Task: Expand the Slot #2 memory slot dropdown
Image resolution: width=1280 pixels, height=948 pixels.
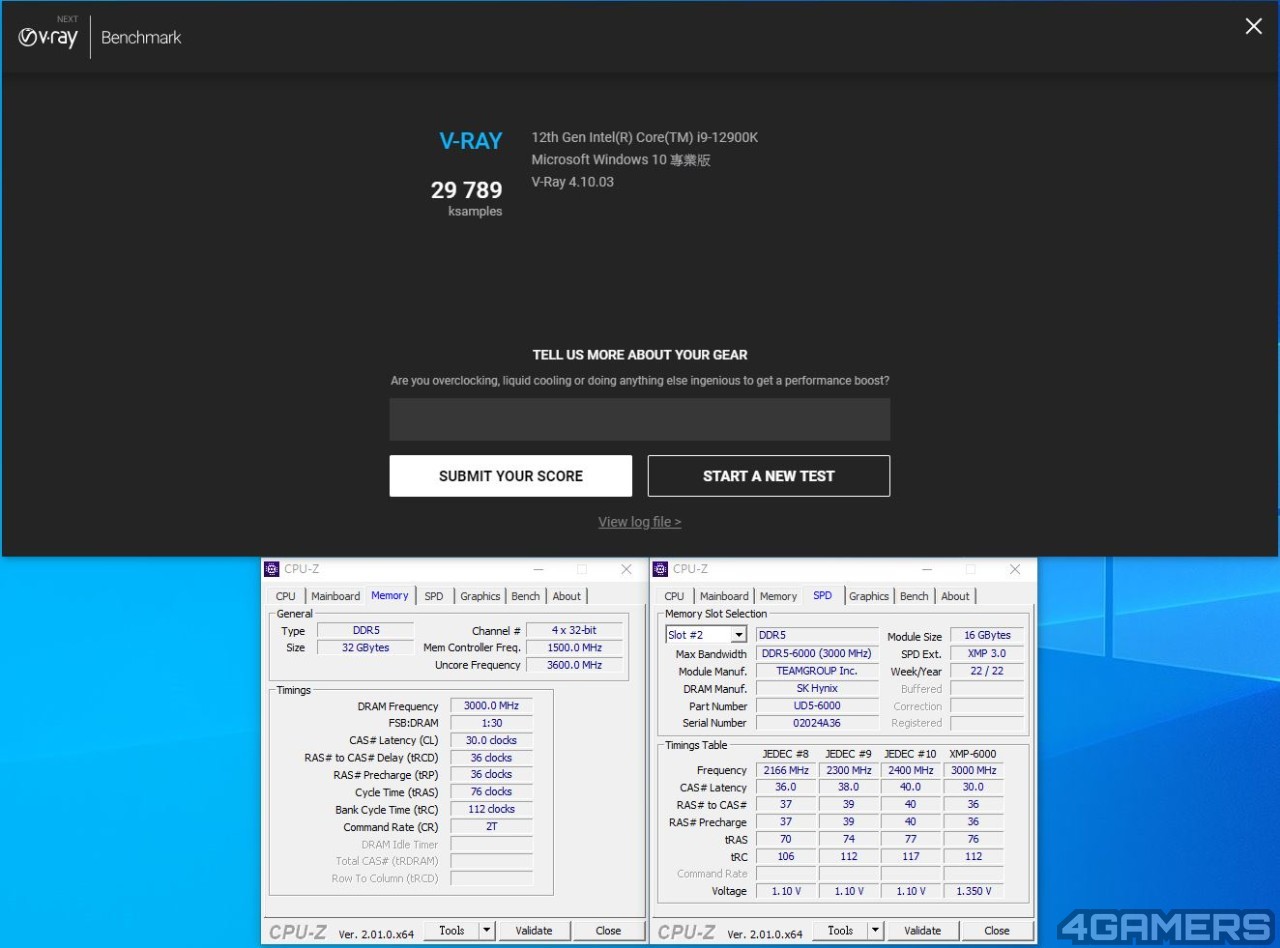Action: 738,635
